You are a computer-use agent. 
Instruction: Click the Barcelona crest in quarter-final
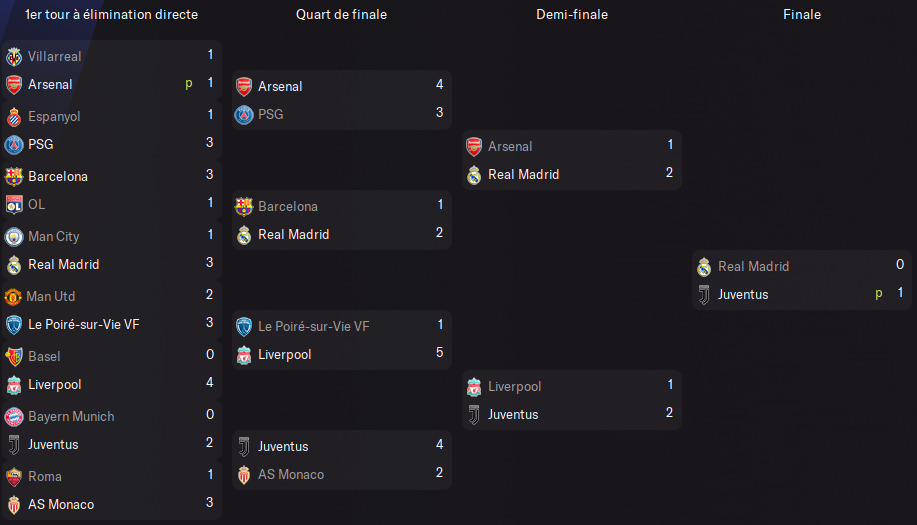pos(244,206)
